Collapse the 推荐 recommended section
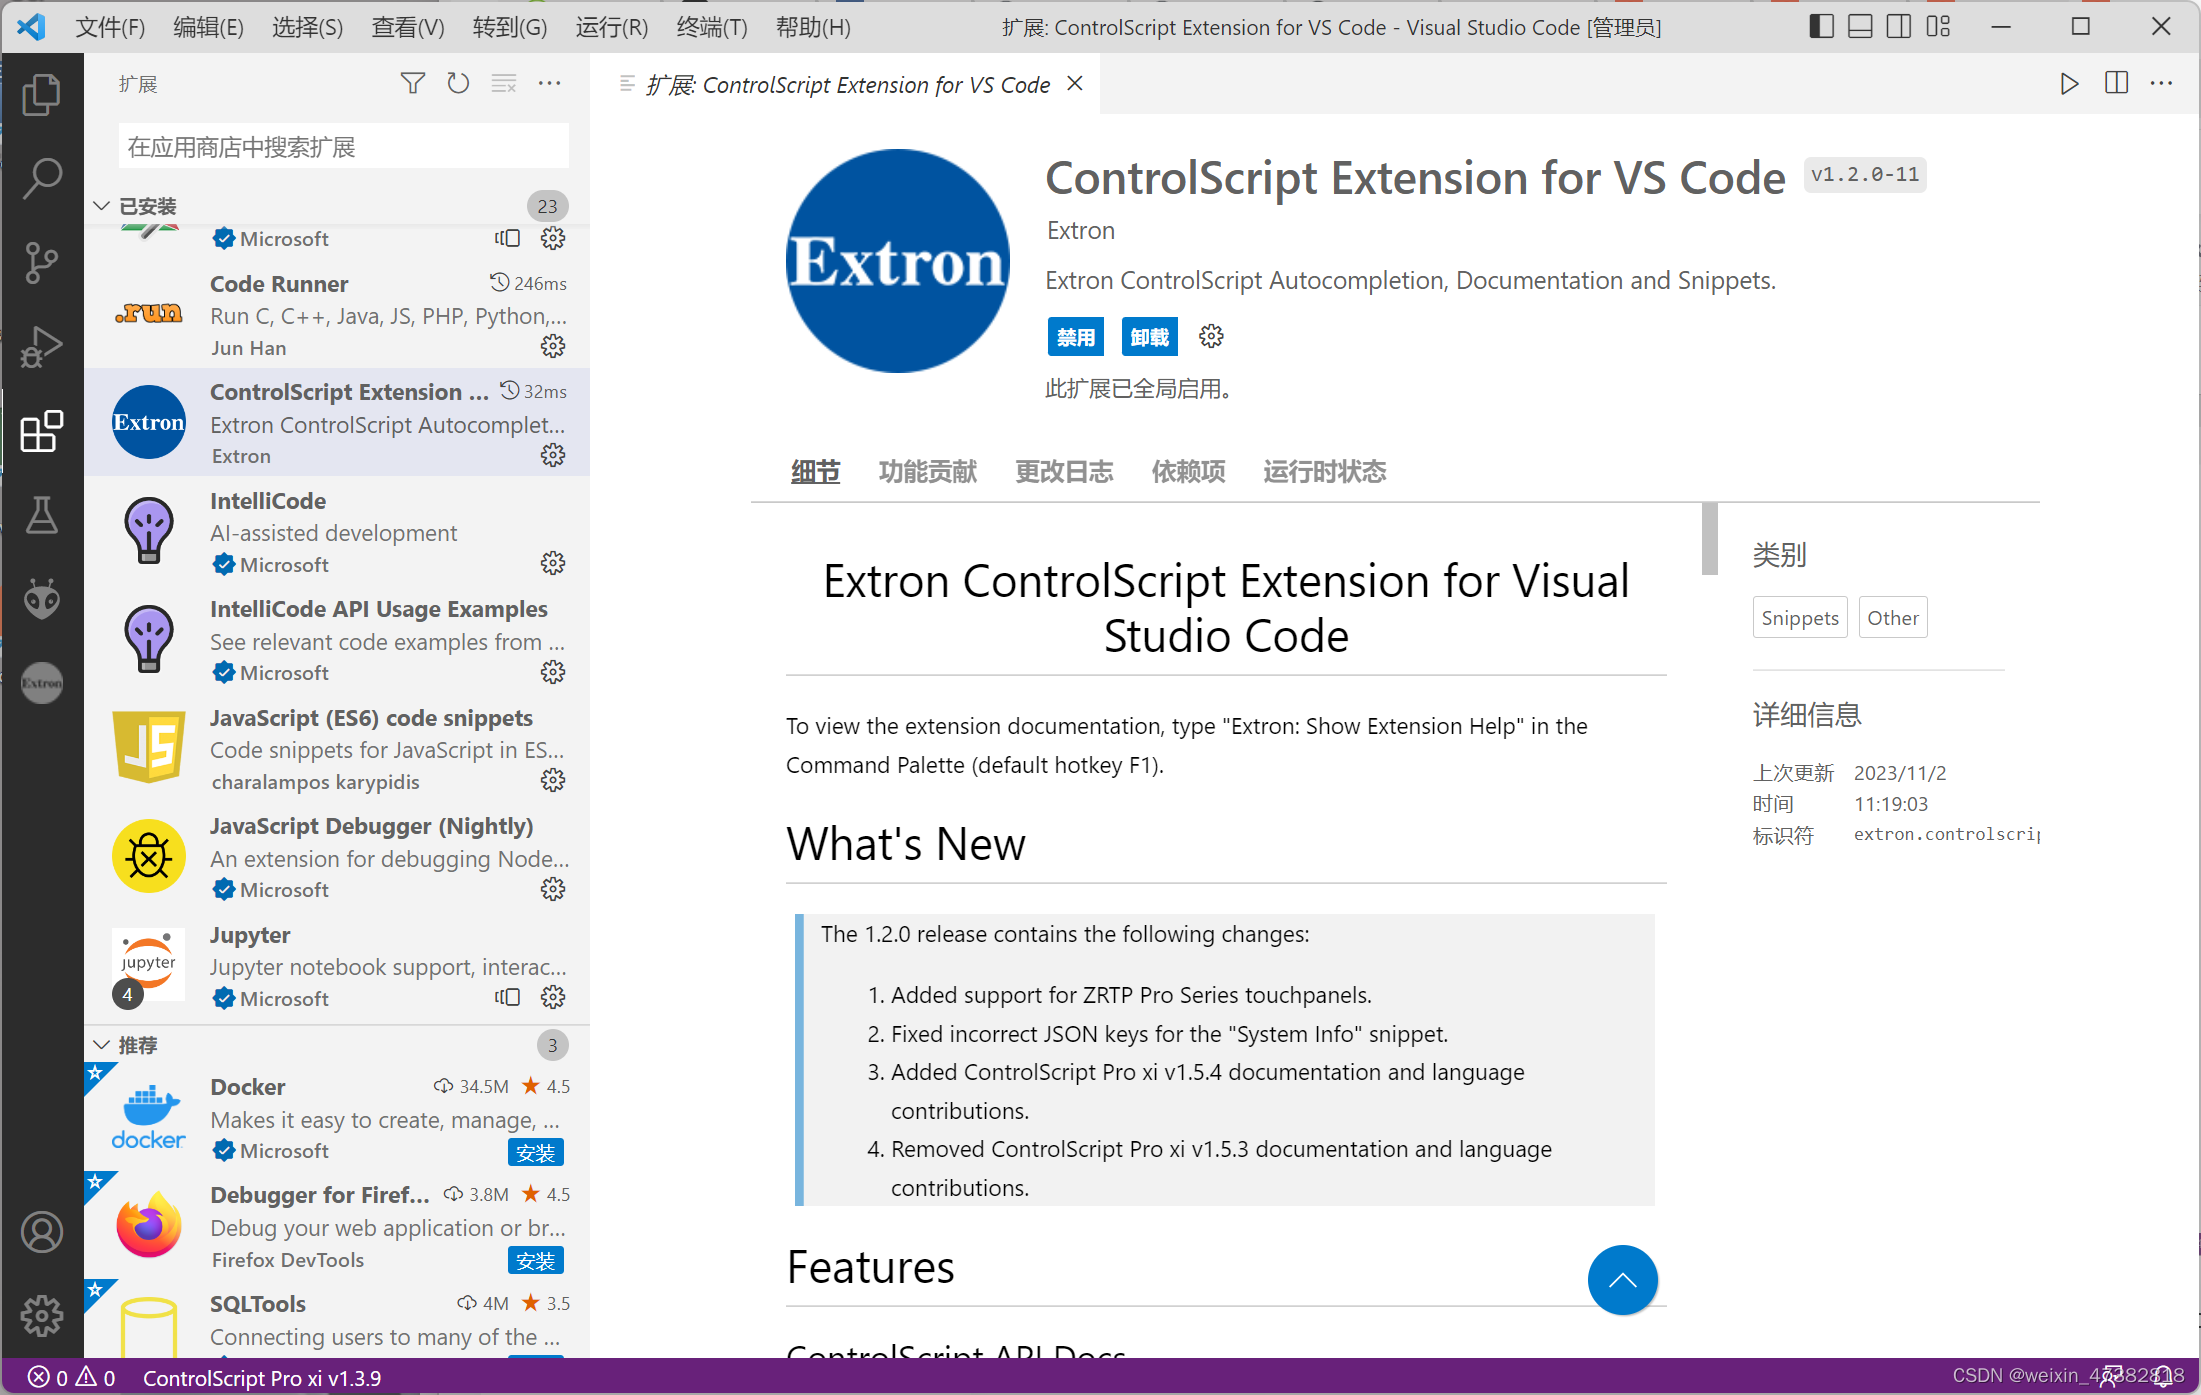The height and width of the screenshot is (1395, 2201). pyautogui.click(x=102, y=1045)
